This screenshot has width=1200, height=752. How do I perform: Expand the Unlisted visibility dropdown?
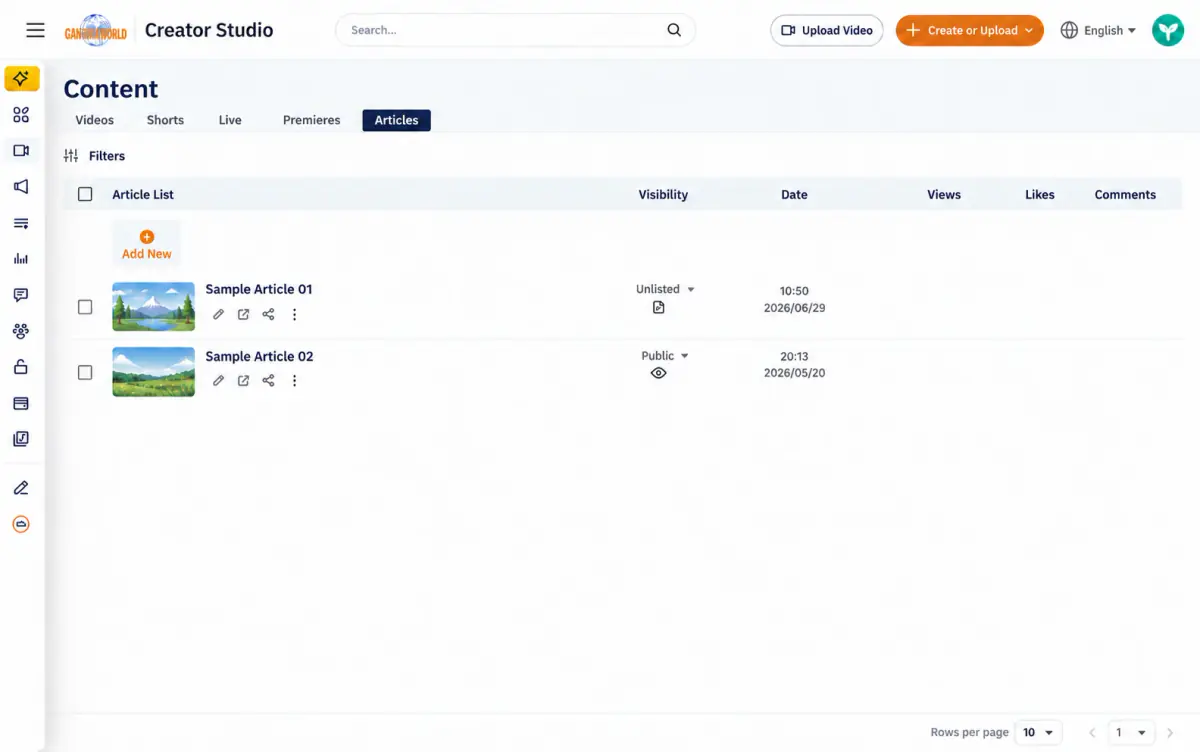[665, 289]
